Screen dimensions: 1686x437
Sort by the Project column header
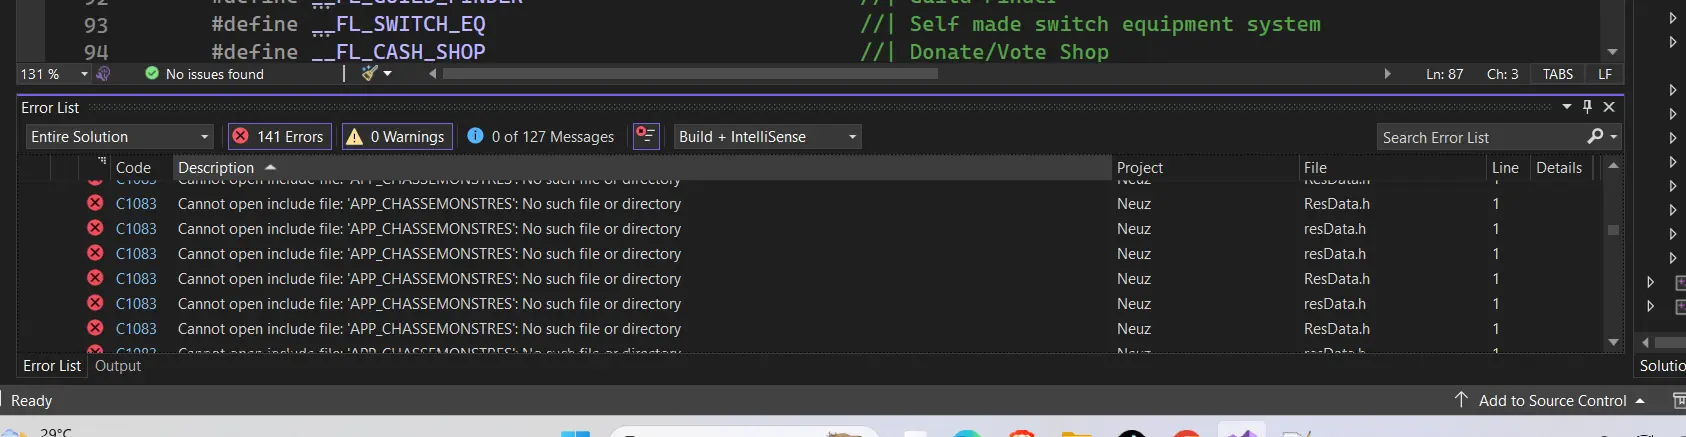1140,168
